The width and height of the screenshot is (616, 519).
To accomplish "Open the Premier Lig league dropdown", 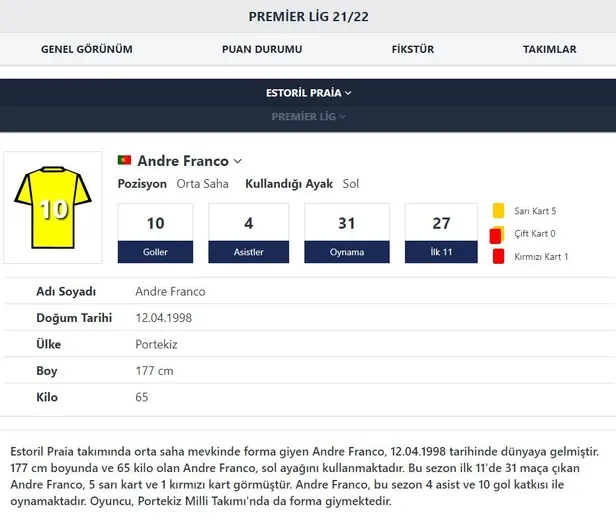I will 308,117.
